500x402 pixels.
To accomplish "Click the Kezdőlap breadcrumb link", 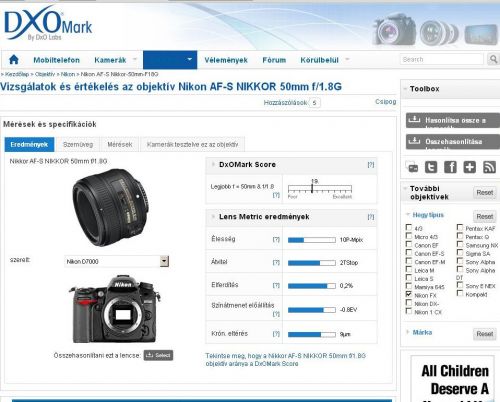I will point(17,74).
